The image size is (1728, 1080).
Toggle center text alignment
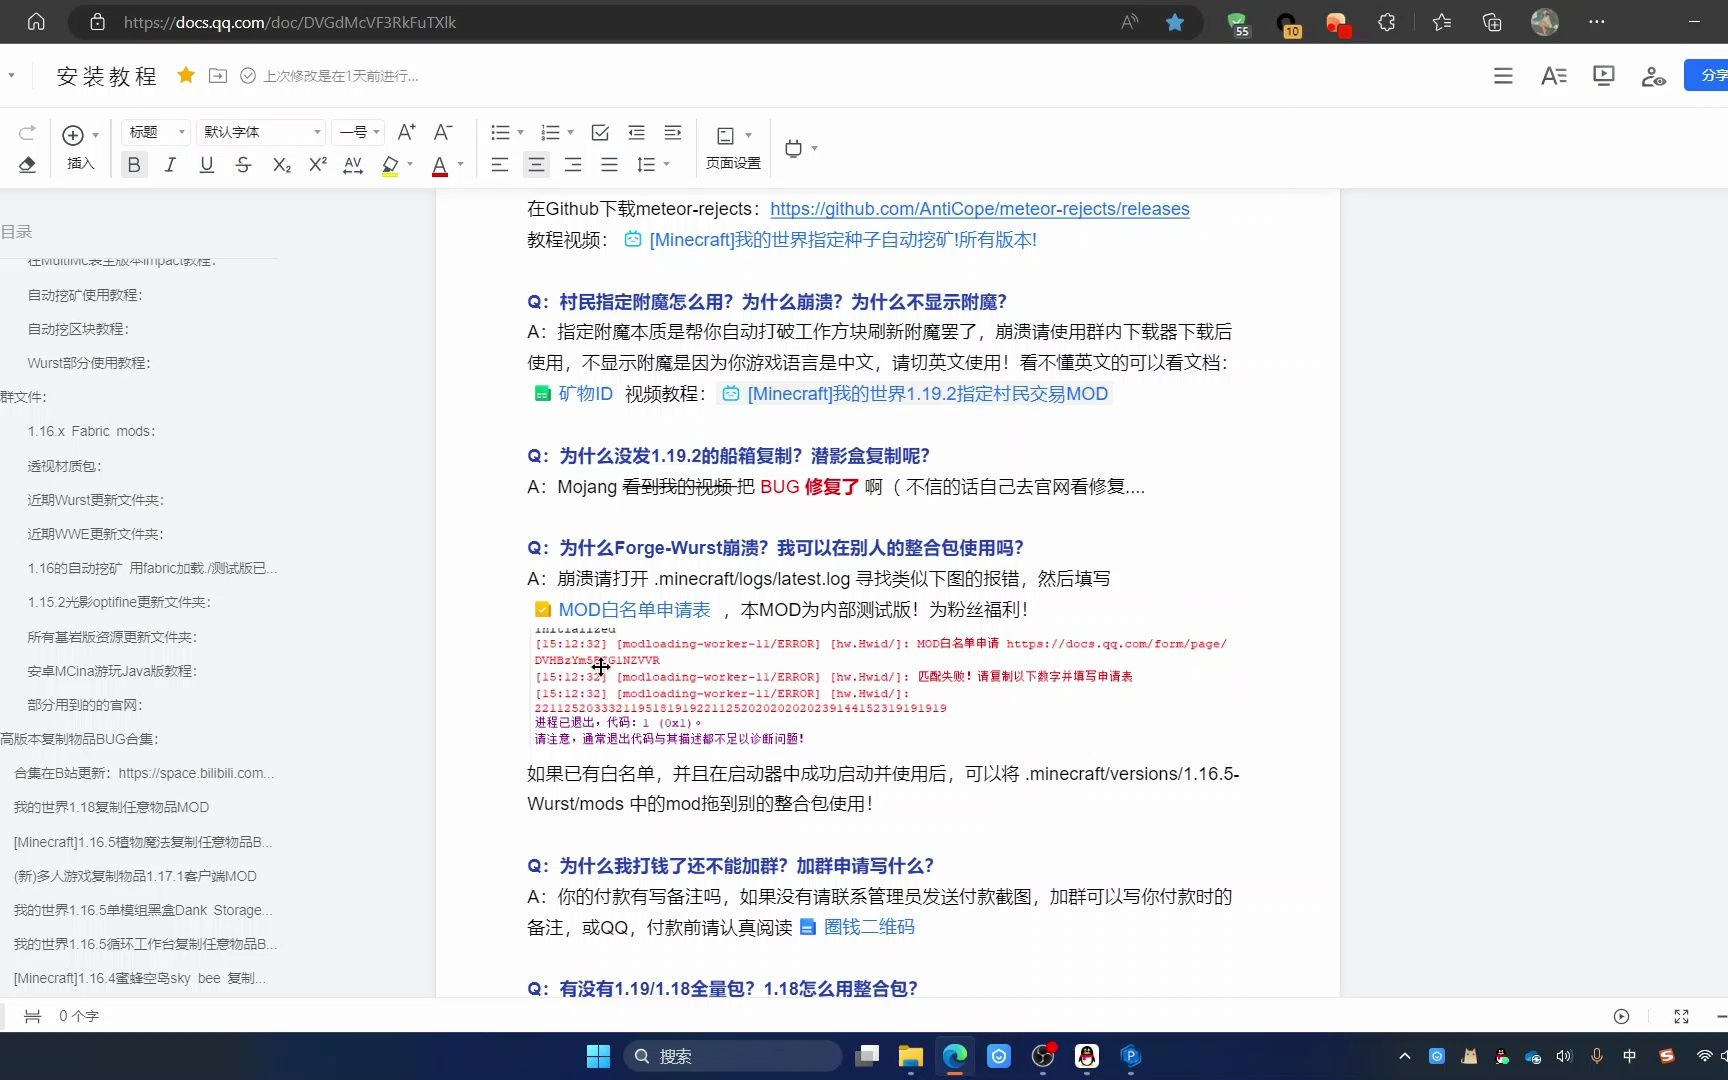537,165
